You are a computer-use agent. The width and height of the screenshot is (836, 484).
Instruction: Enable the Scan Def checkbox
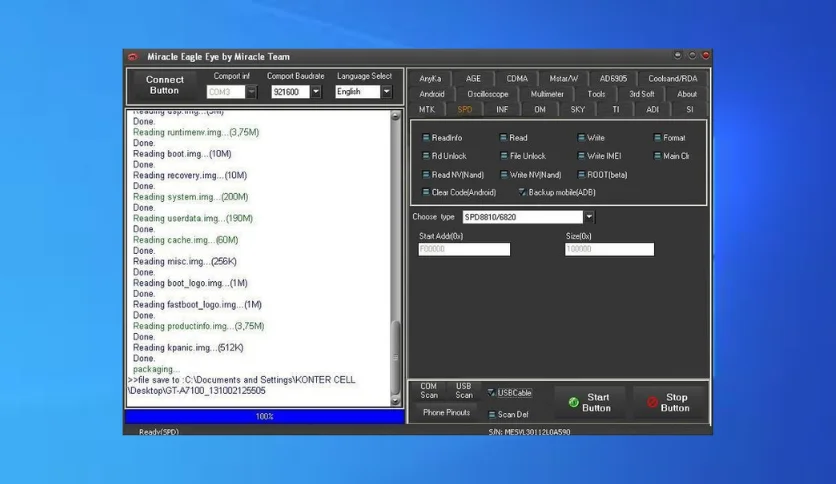[x=492, y=414]
